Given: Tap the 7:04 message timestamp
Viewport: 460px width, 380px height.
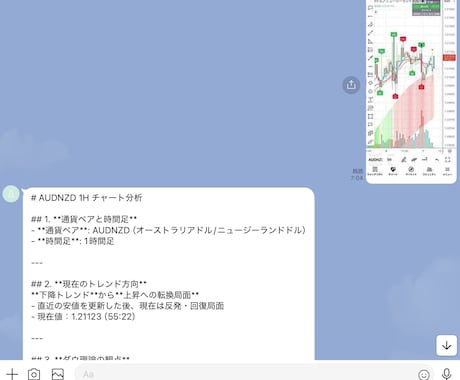Looking at the screenshot, I should pyautogui.click(x=357, y=178).
